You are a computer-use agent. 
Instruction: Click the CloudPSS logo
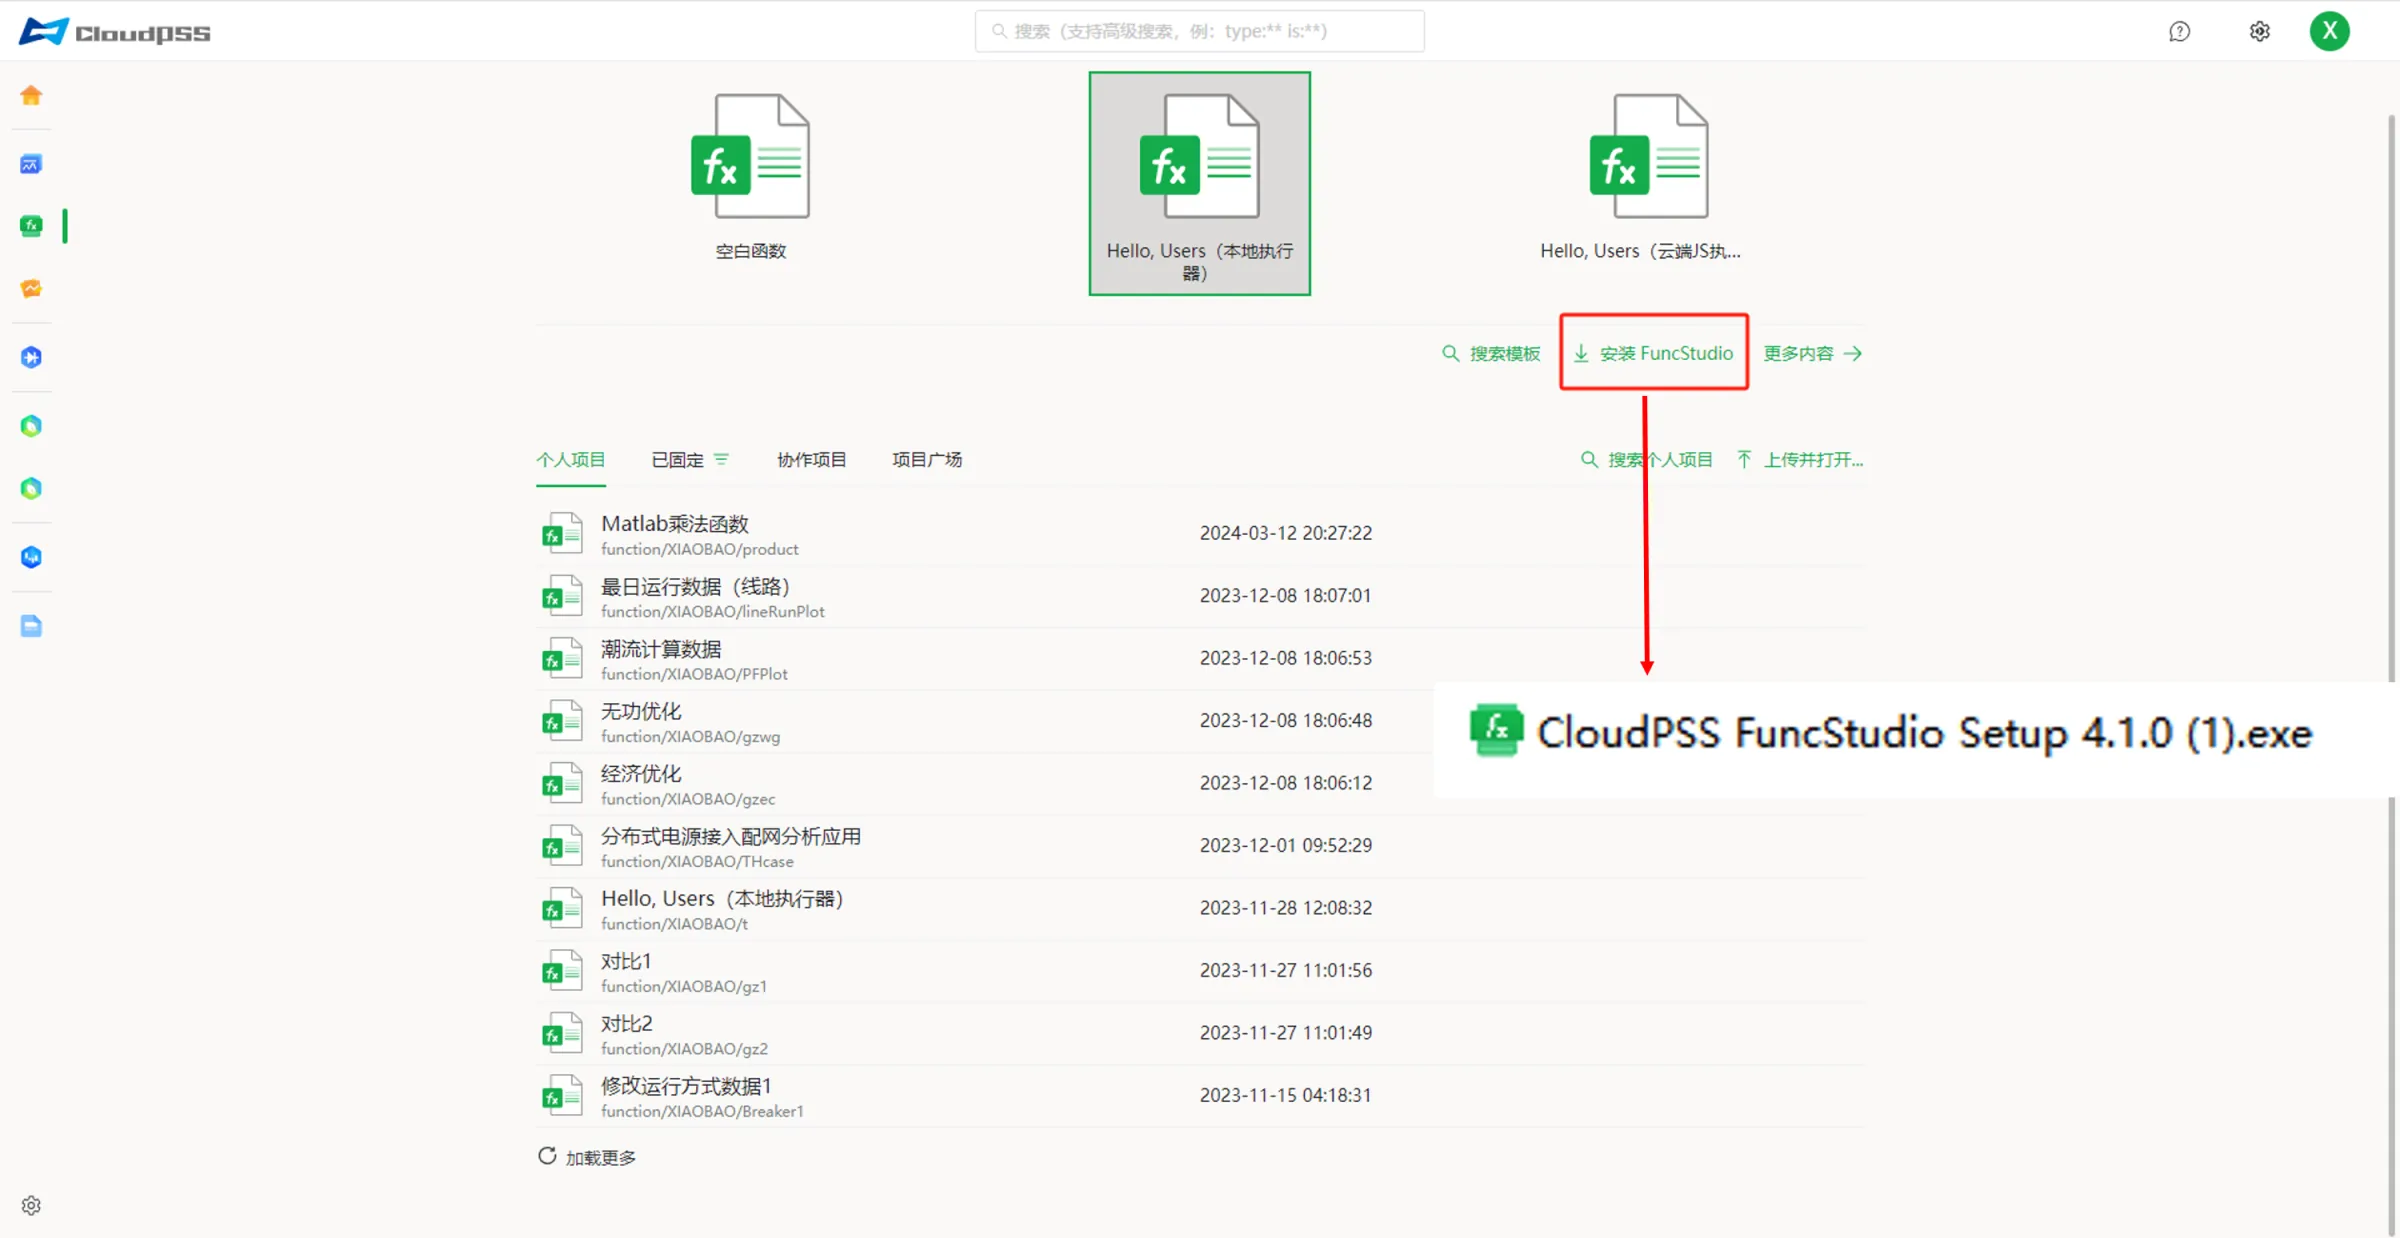(x=115, y=32)
